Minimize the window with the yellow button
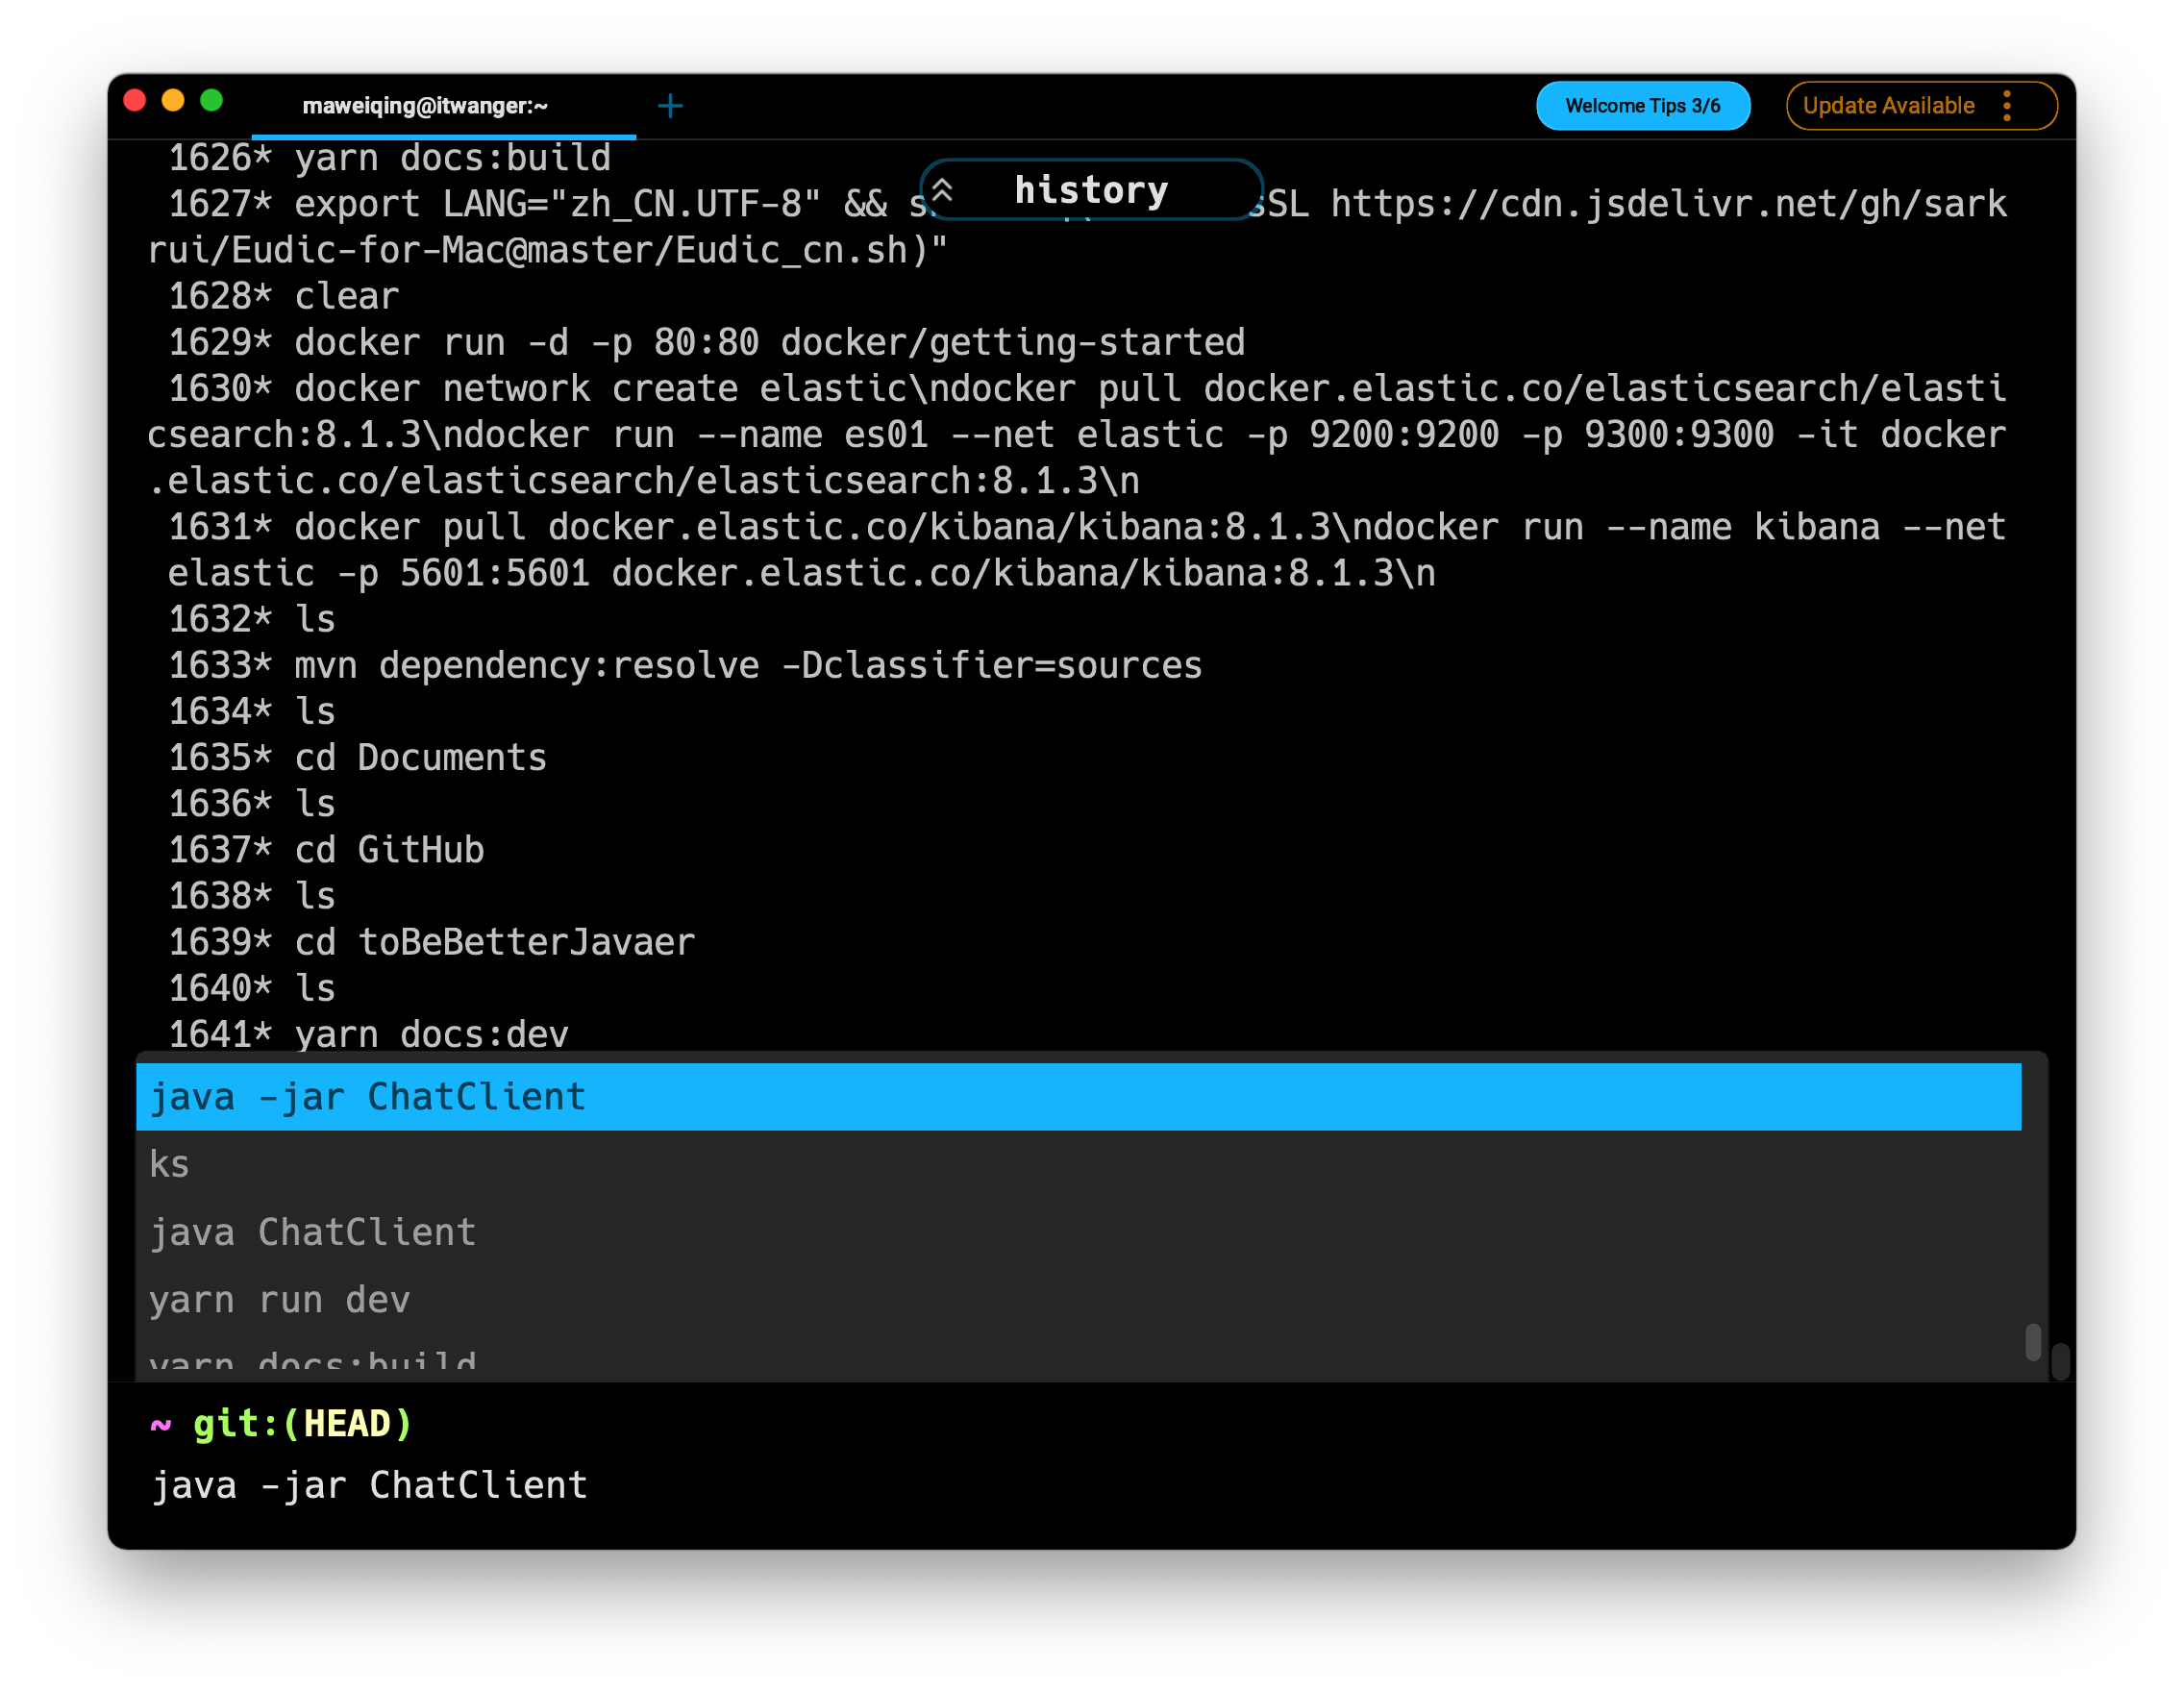The width and height of the screenshot is (2184, 1692). tap(173, 101)
